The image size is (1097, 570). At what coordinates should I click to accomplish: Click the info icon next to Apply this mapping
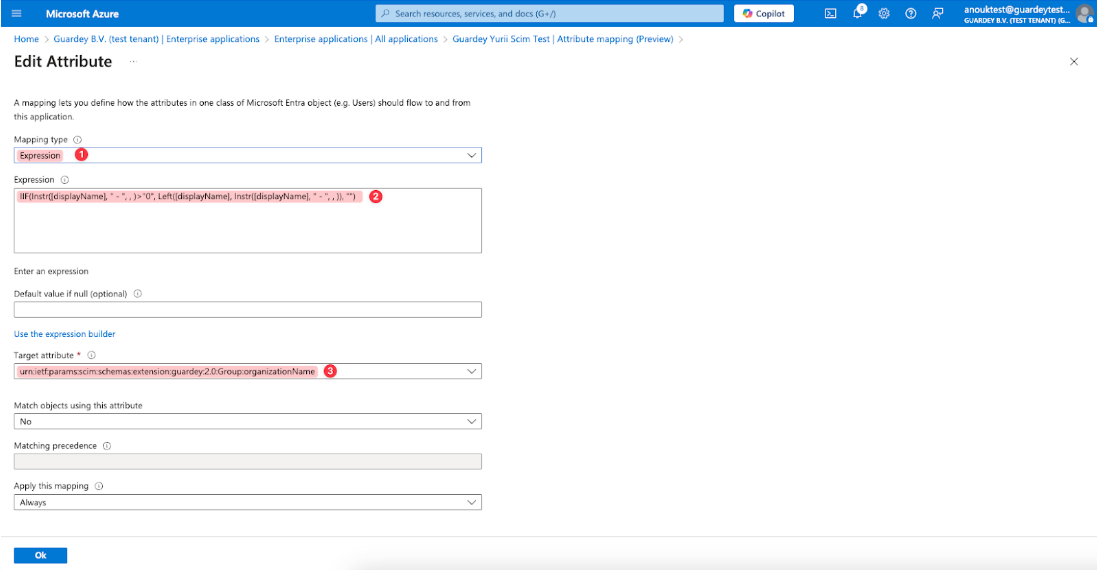99,486
